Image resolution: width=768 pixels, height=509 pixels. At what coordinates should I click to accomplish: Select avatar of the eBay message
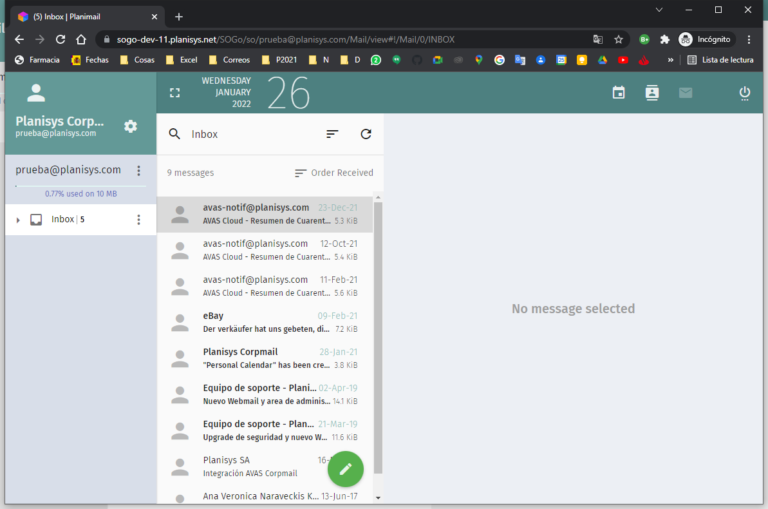180,322
